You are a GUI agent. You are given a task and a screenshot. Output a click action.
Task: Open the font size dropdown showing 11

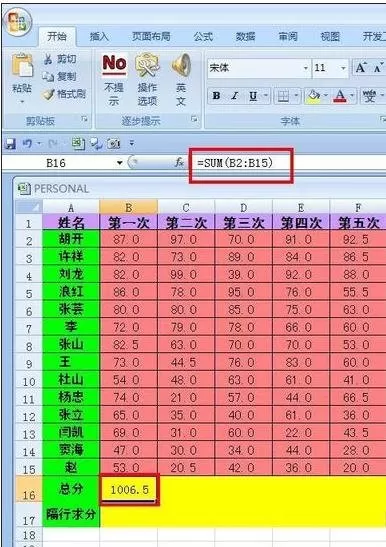pos(343,68)
